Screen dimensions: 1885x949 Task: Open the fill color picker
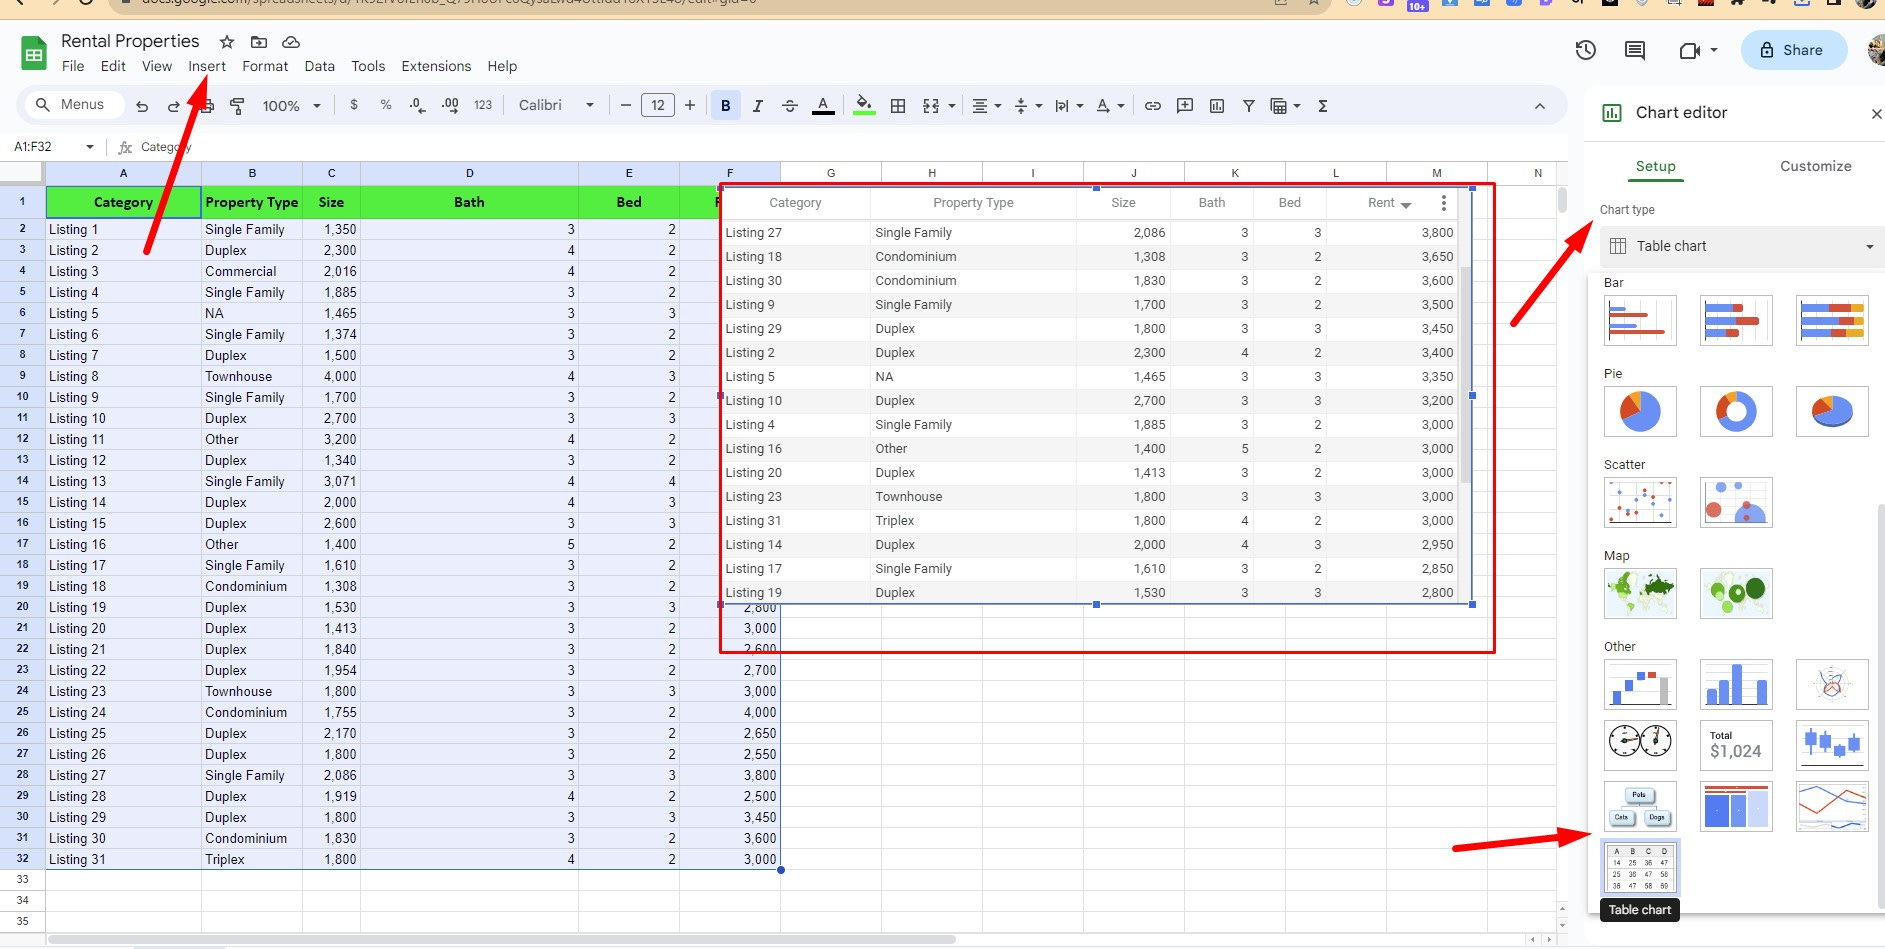point(864,105)
